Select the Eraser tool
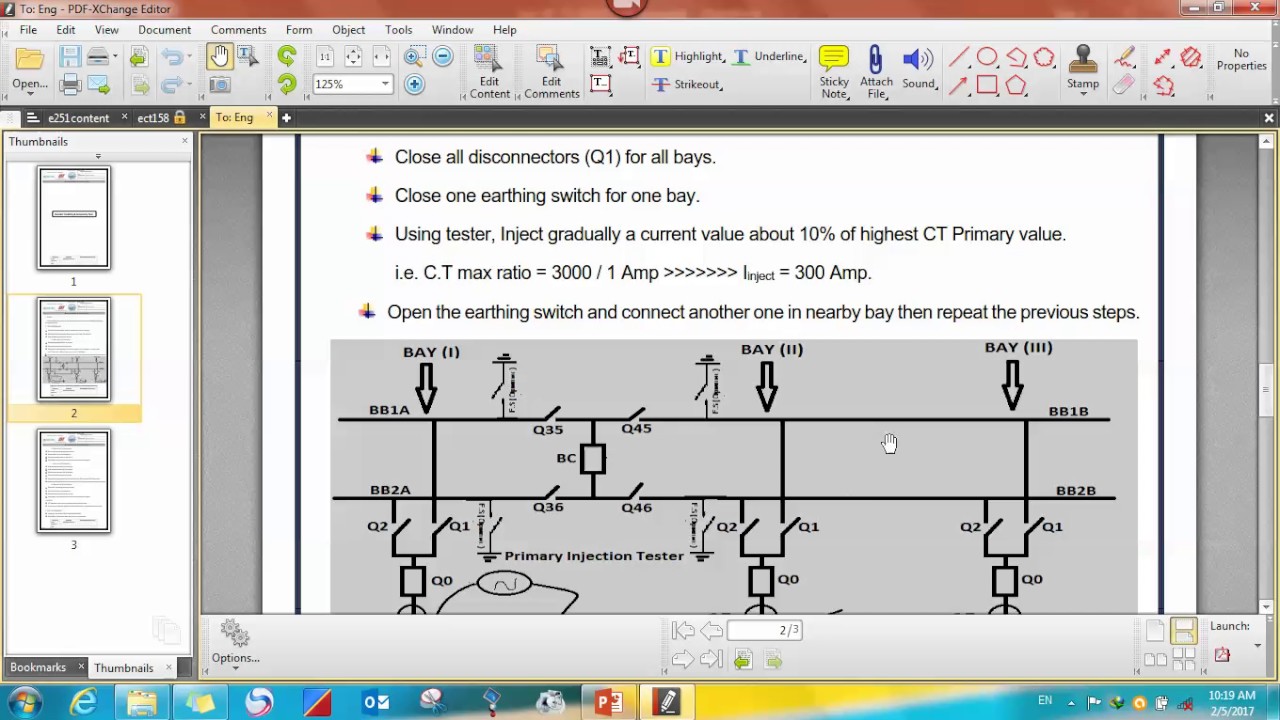The width and height of the screenshot is (1280, 720). (x=1124, y=85)
